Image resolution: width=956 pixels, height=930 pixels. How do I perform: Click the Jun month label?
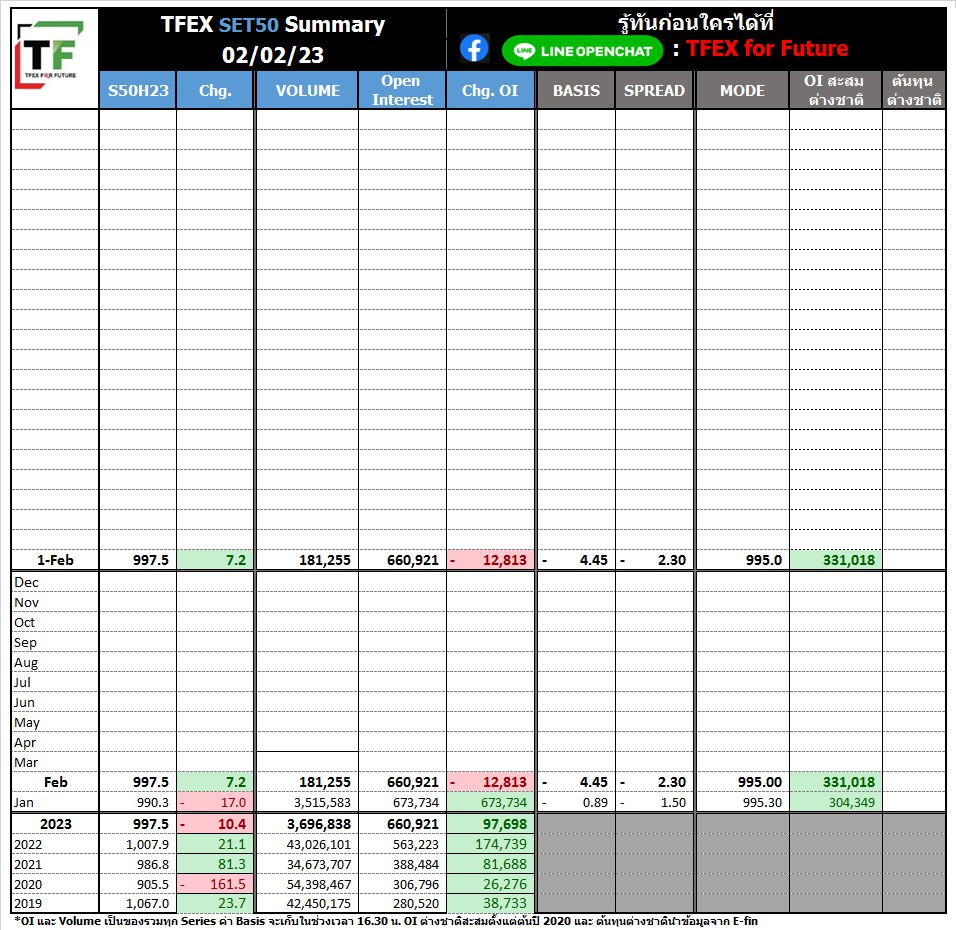[x=24, y=703]
